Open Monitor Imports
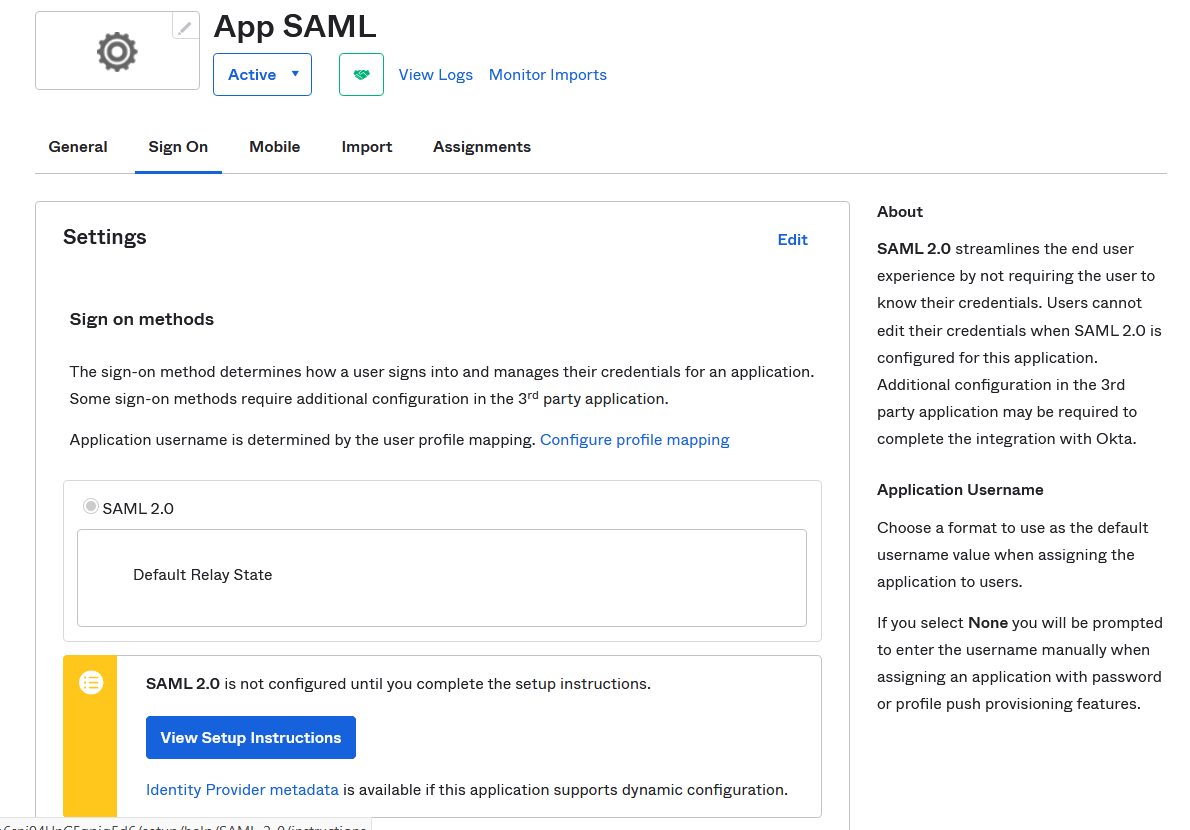Image resolution: width=1190 pixels, height=830 pixels. [x=548, y=74]
